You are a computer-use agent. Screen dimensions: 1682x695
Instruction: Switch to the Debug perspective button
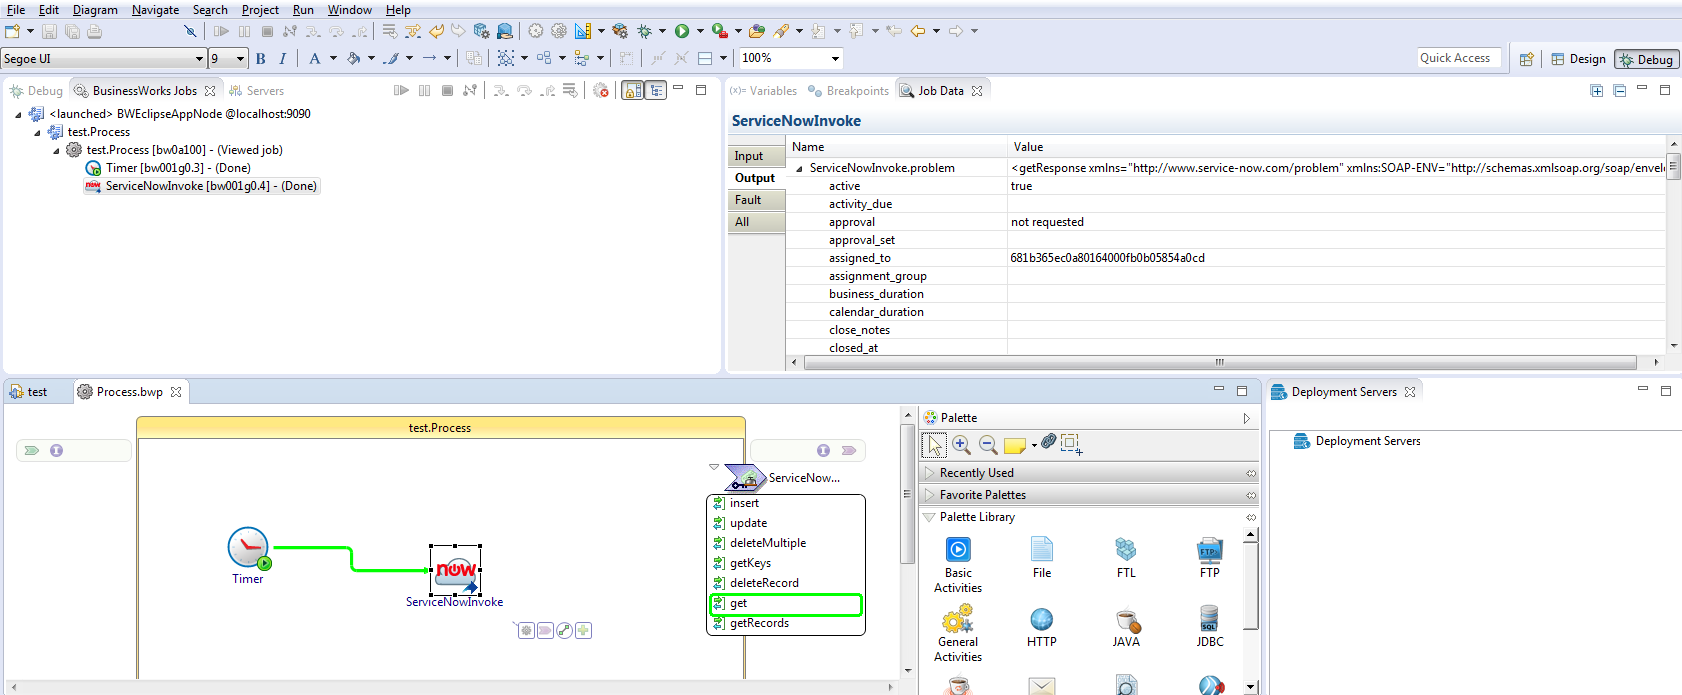1646,60
